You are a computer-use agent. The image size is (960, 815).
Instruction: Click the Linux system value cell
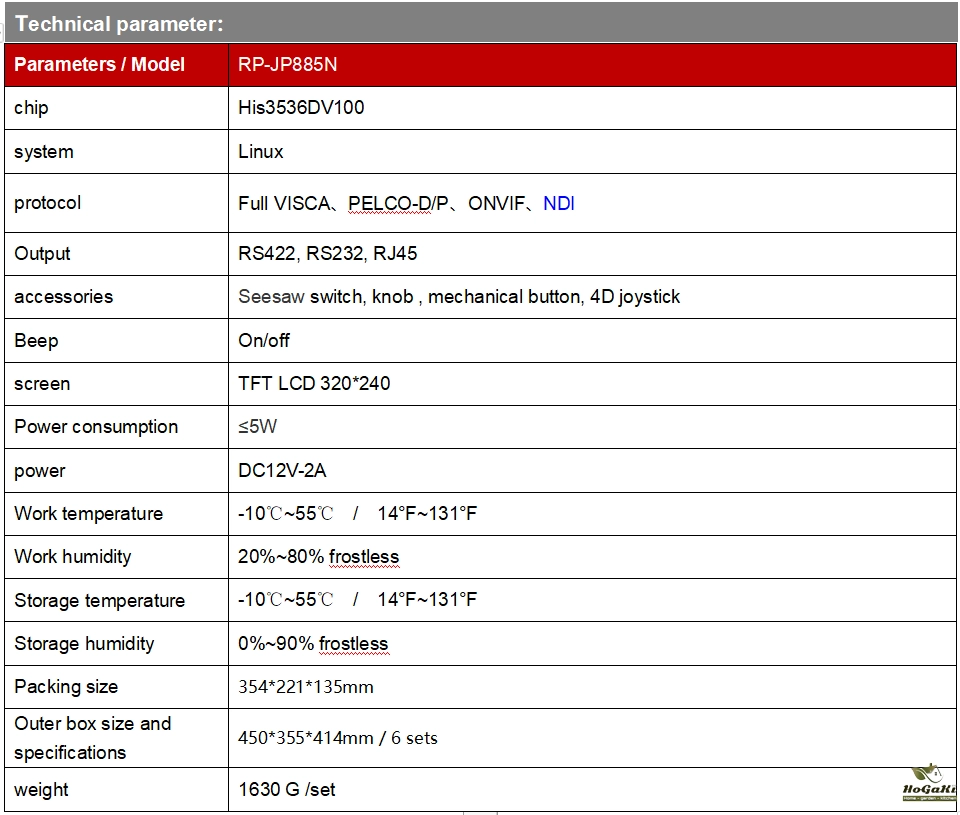click(261, 152)
